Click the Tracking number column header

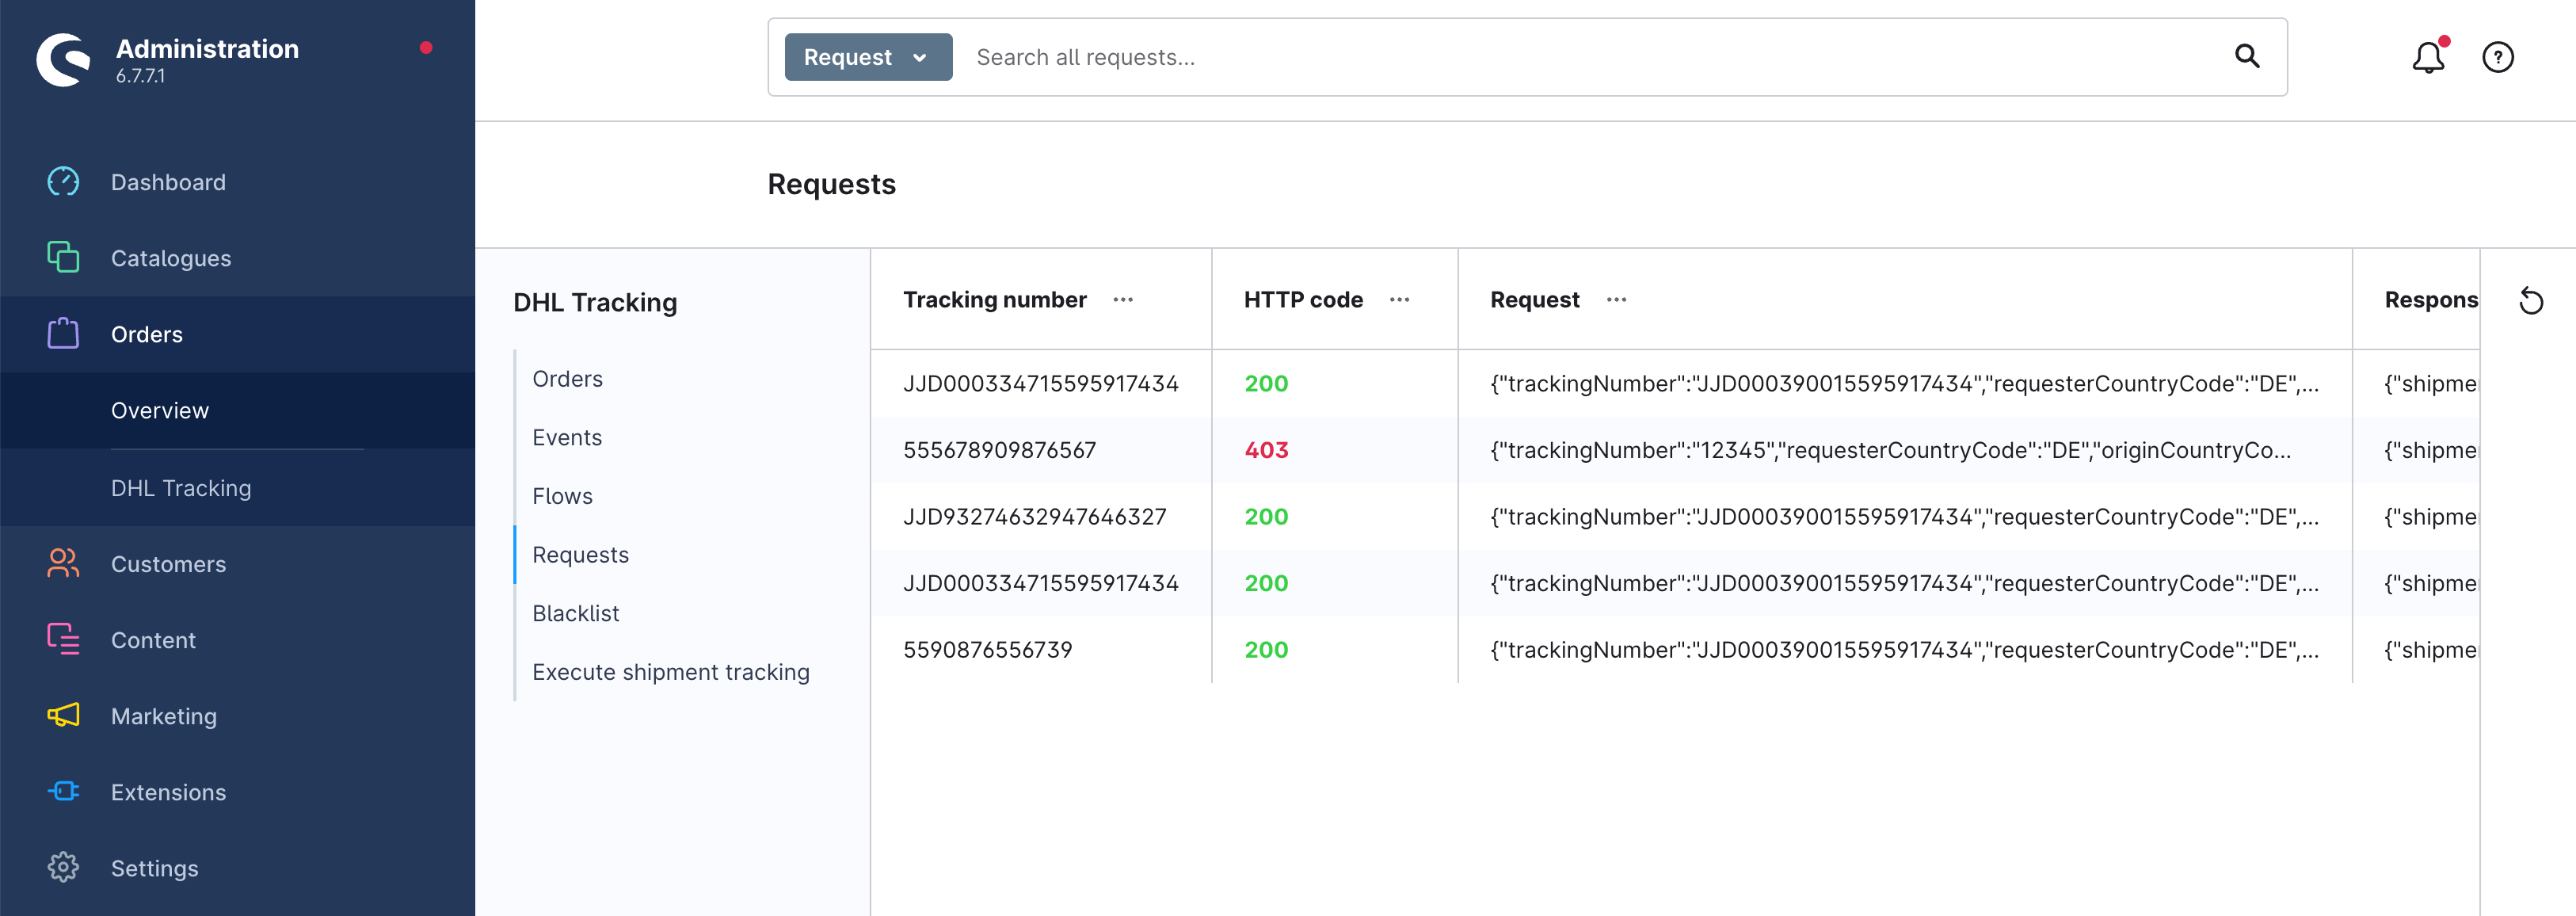994,300
